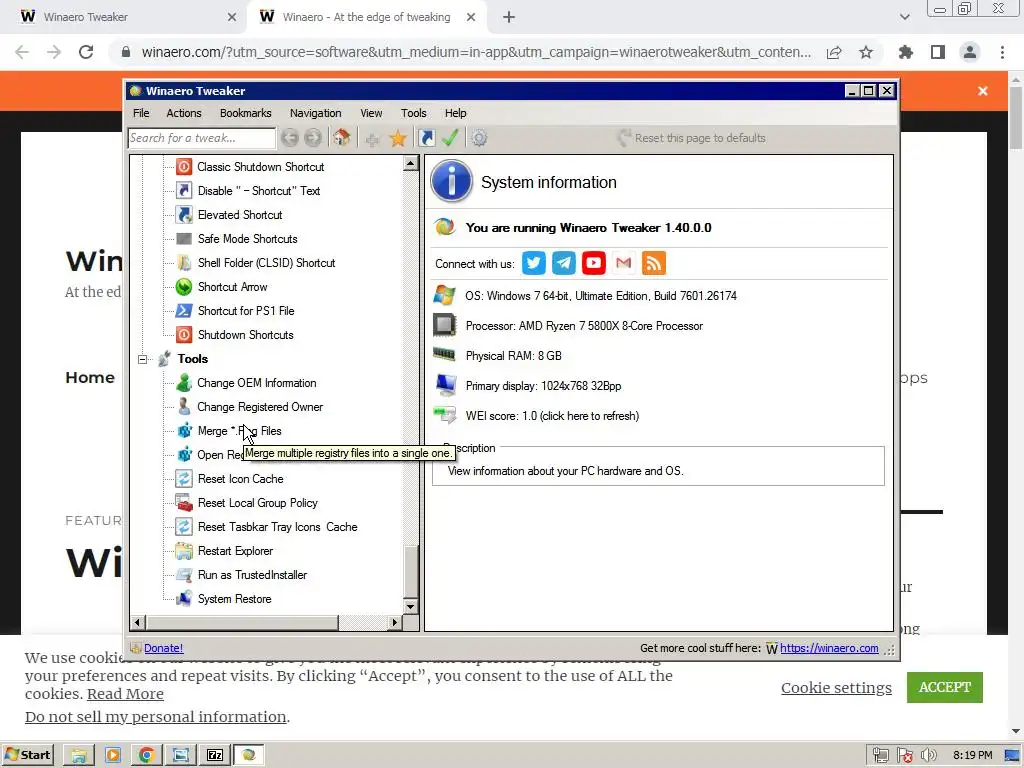The image size is (1024, 768).
Task: Select Shutdown Shortcuts tree item
Action: tap(246, 335)
